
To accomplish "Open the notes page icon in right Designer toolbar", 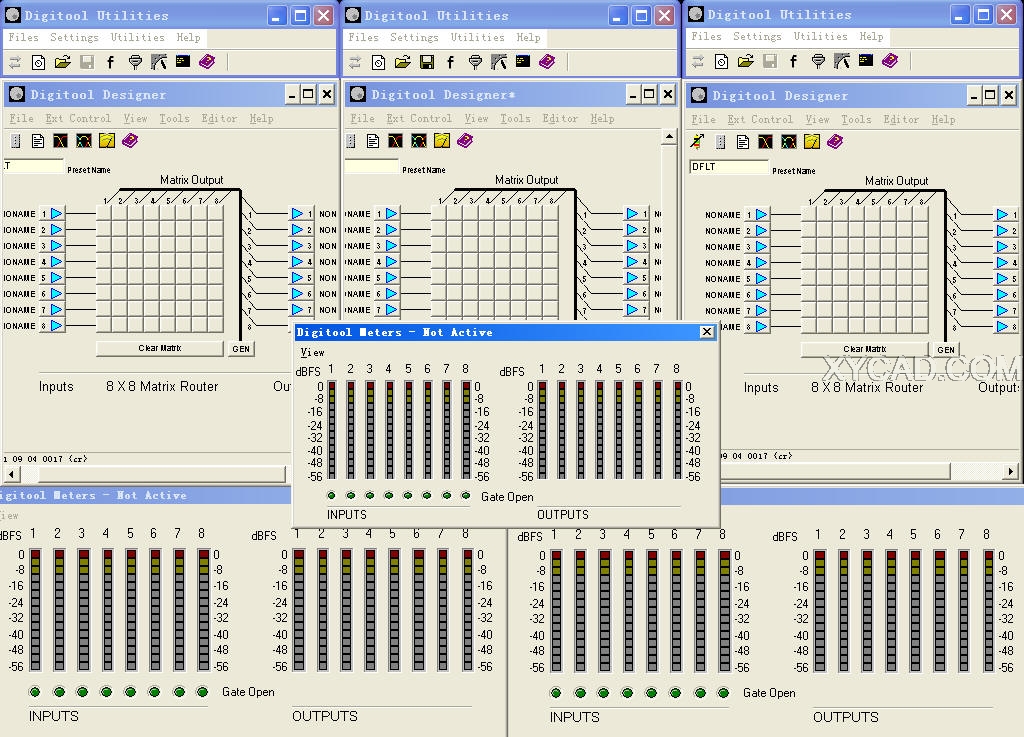I will (x=743, y=142).
